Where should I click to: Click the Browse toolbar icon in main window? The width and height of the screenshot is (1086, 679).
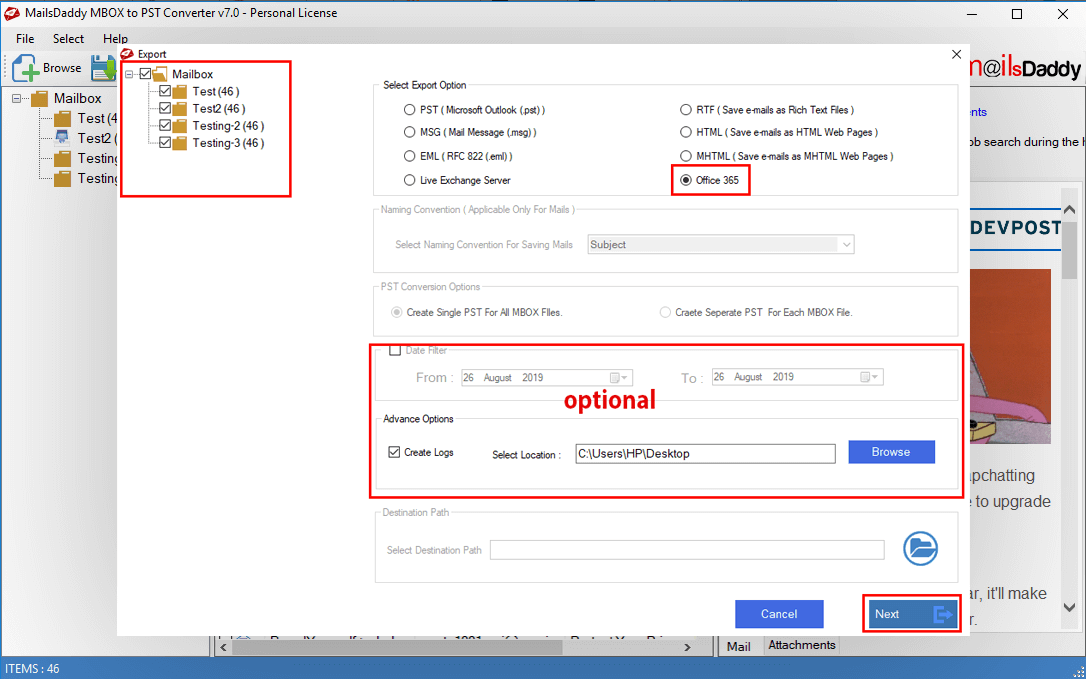coord(25,68)
